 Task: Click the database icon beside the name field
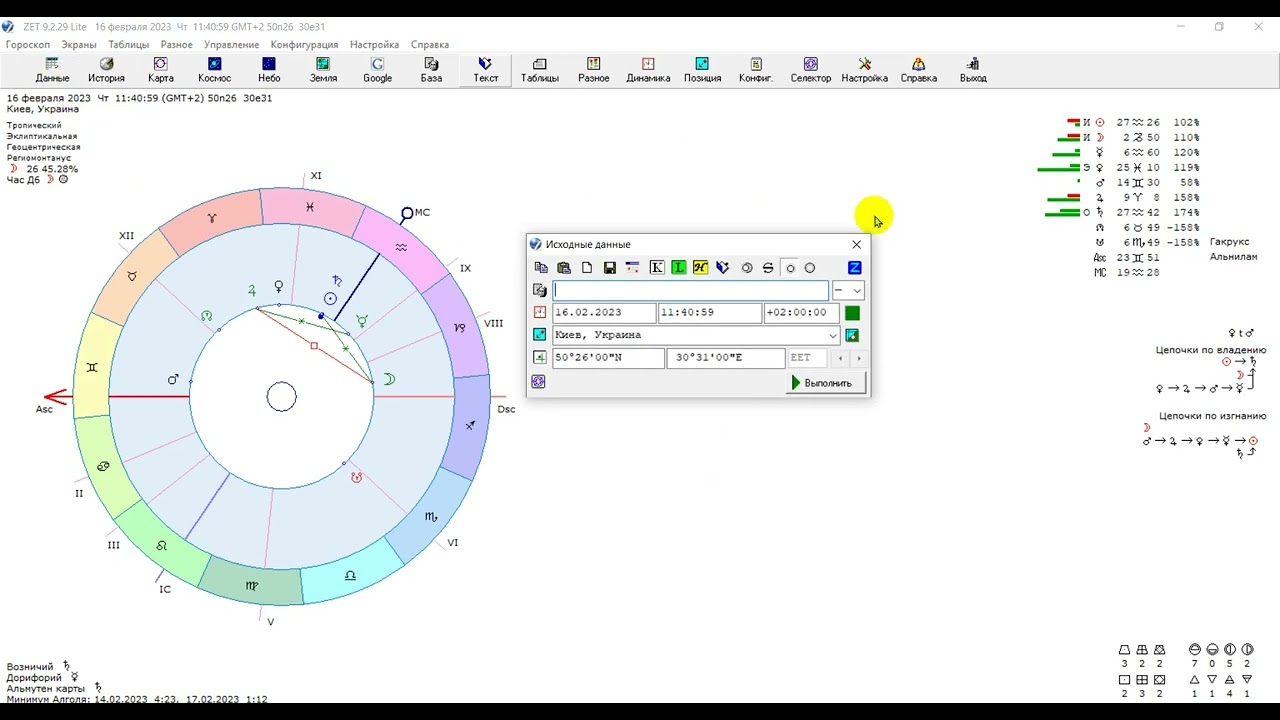pyautogui.click(x=540, y=290)
